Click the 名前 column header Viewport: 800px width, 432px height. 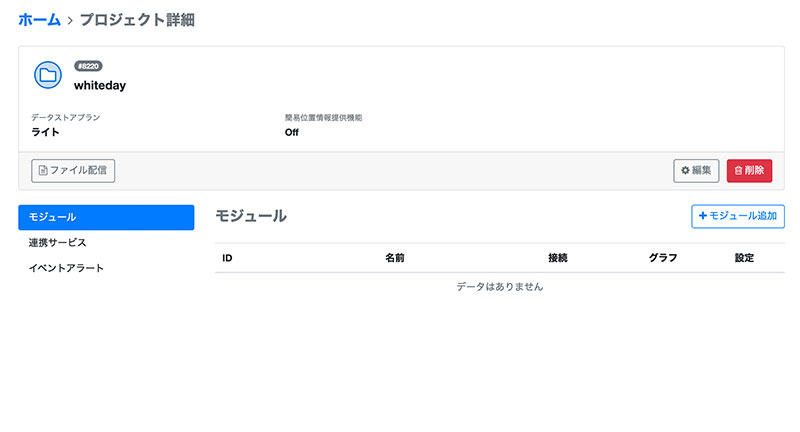coord(395,258)
